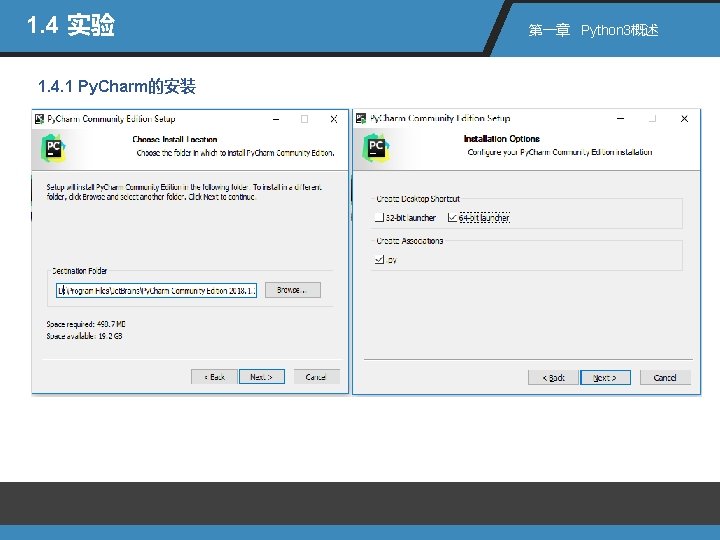The width and height of the screenshot is (720, 540).
Task: Maximize the left PyCharm Setup window
Action: click(304, 119)
